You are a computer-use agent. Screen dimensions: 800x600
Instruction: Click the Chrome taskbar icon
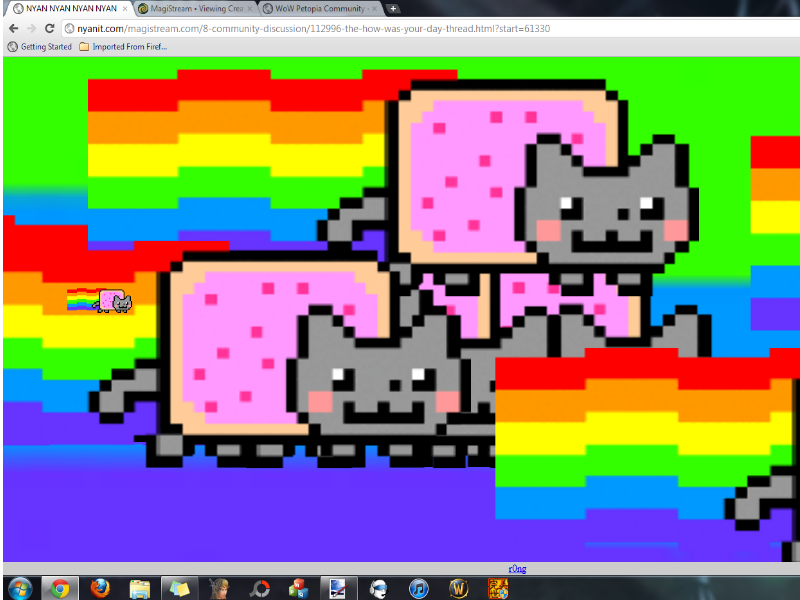(x=60, y=589)
